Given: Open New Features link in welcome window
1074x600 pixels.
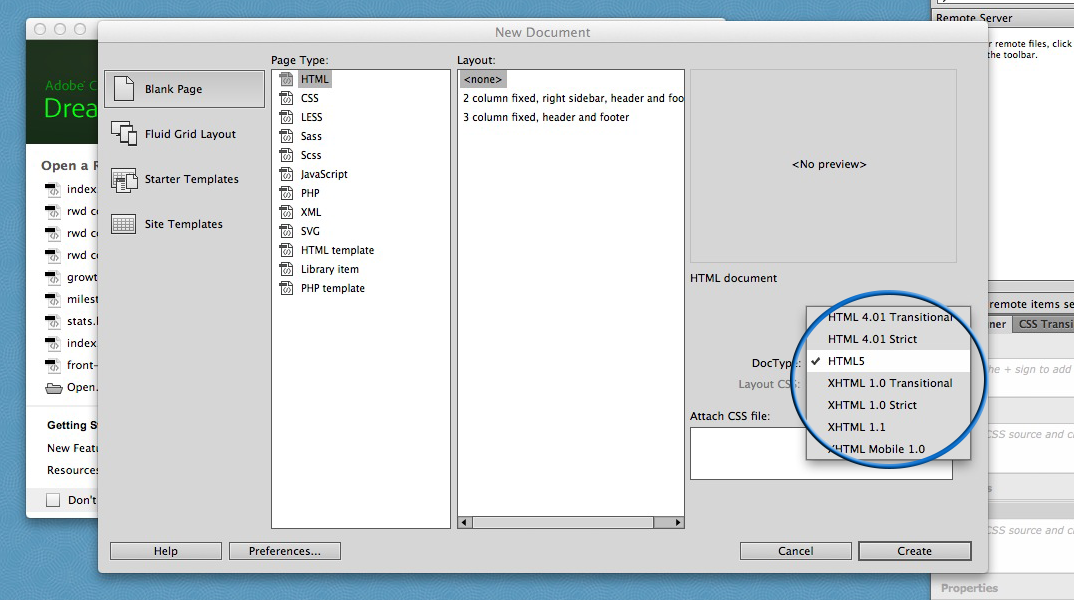Looking at the screenshot, I should (x=73, y=448).
